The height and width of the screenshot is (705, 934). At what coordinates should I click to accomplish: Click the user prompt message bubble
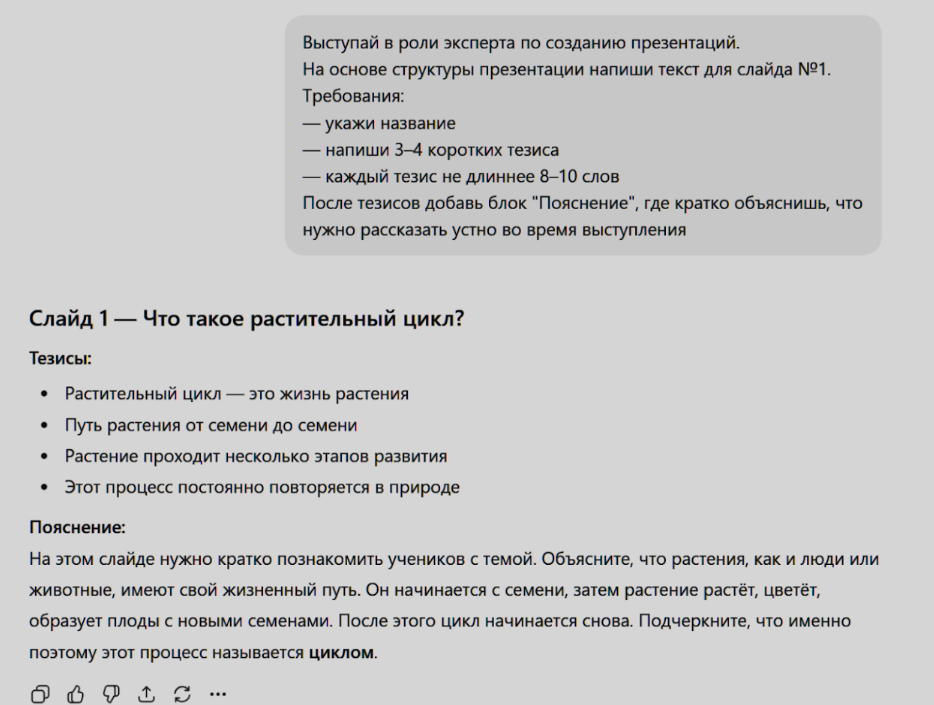[x=582, y=135]
